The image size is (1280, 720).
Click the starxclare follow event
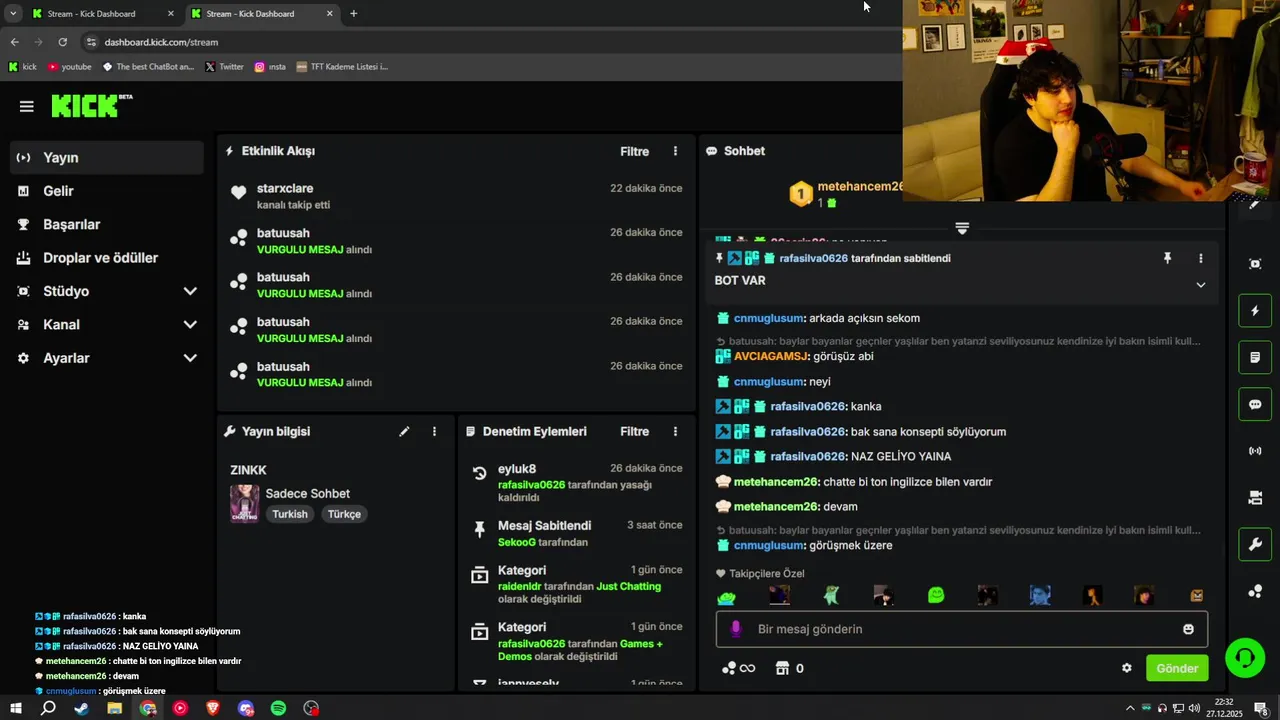[x=456, y=195]
